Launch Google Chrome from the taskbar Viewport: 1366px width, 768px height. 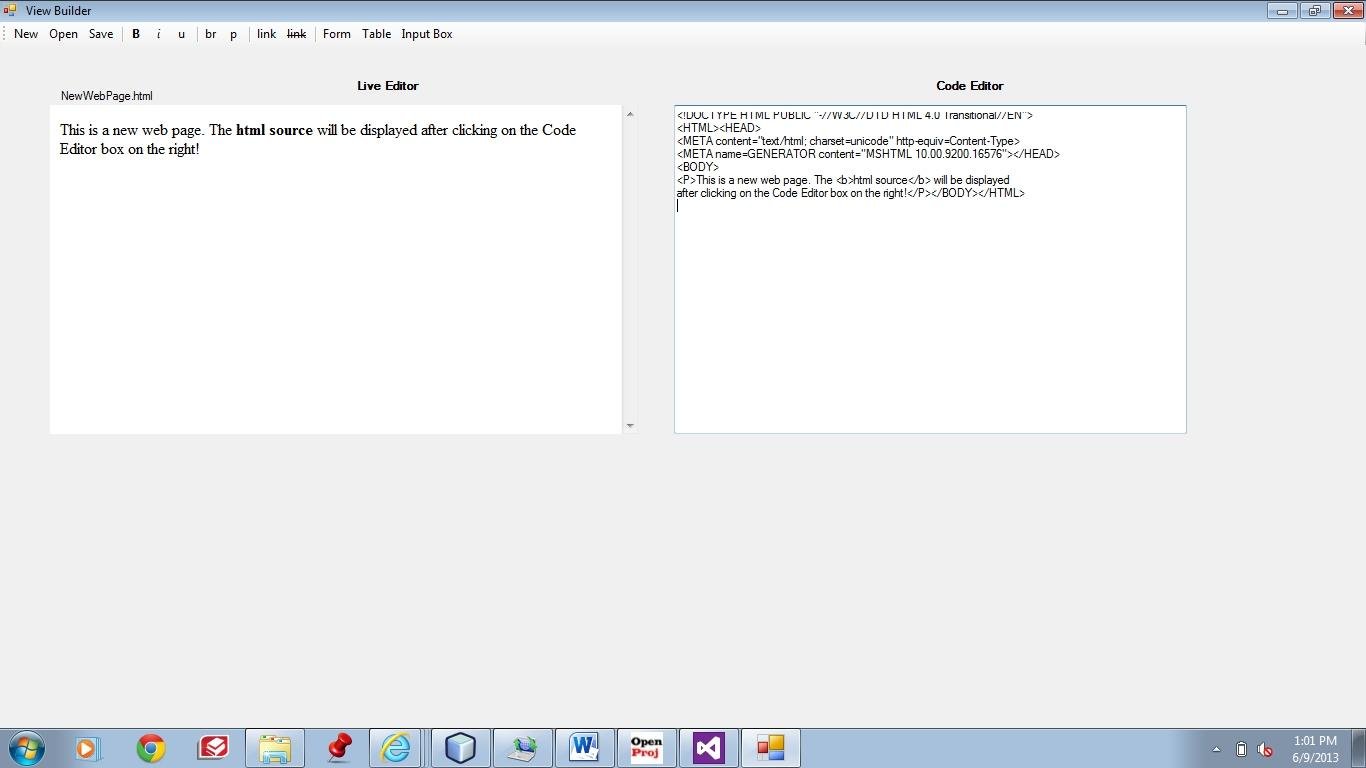tap(150, 747)
